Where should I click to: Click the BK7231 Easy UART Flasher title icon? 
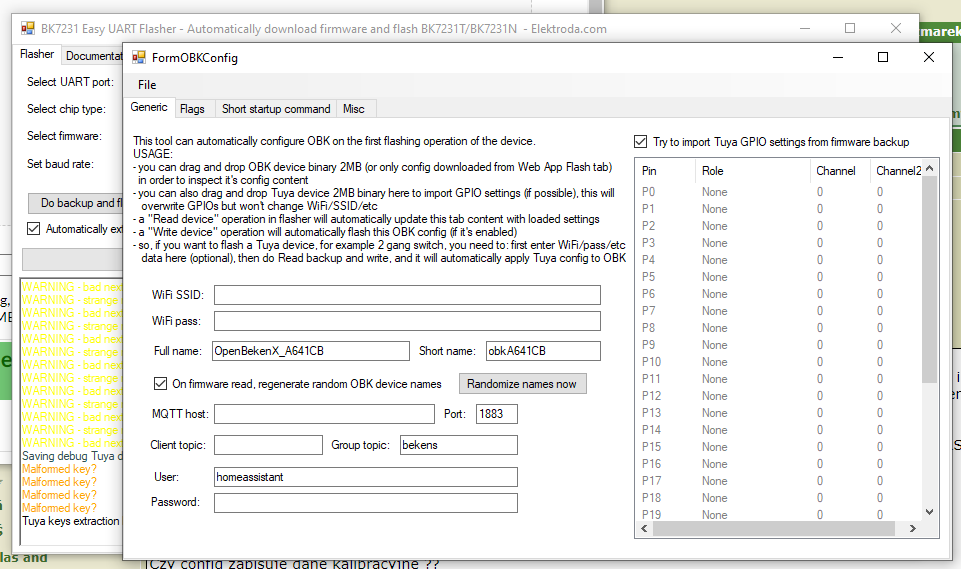click(x=28, y=29)
